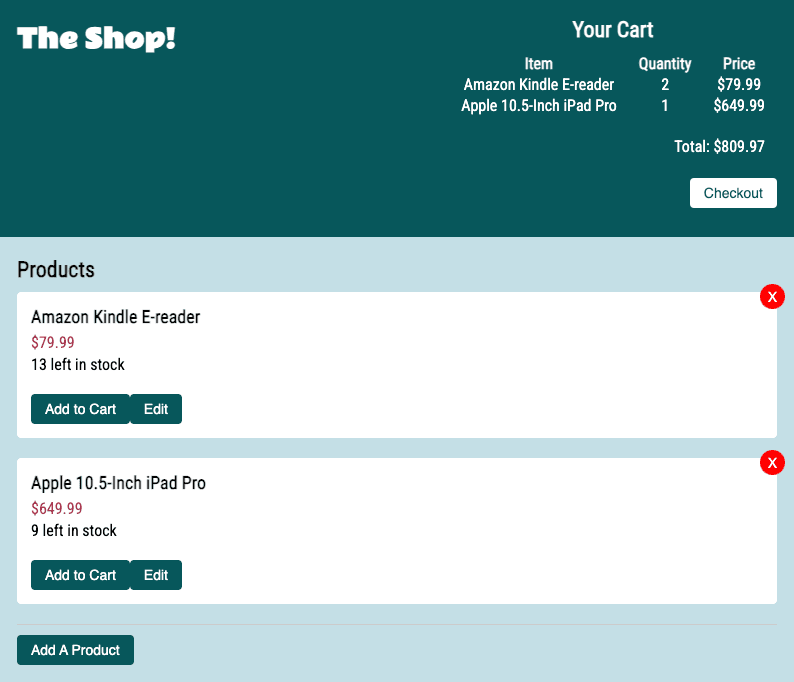794x682 pixels.
Task: Click Apple 10.5-Inch iPad Pro product card title
Action: pos(118,483)
